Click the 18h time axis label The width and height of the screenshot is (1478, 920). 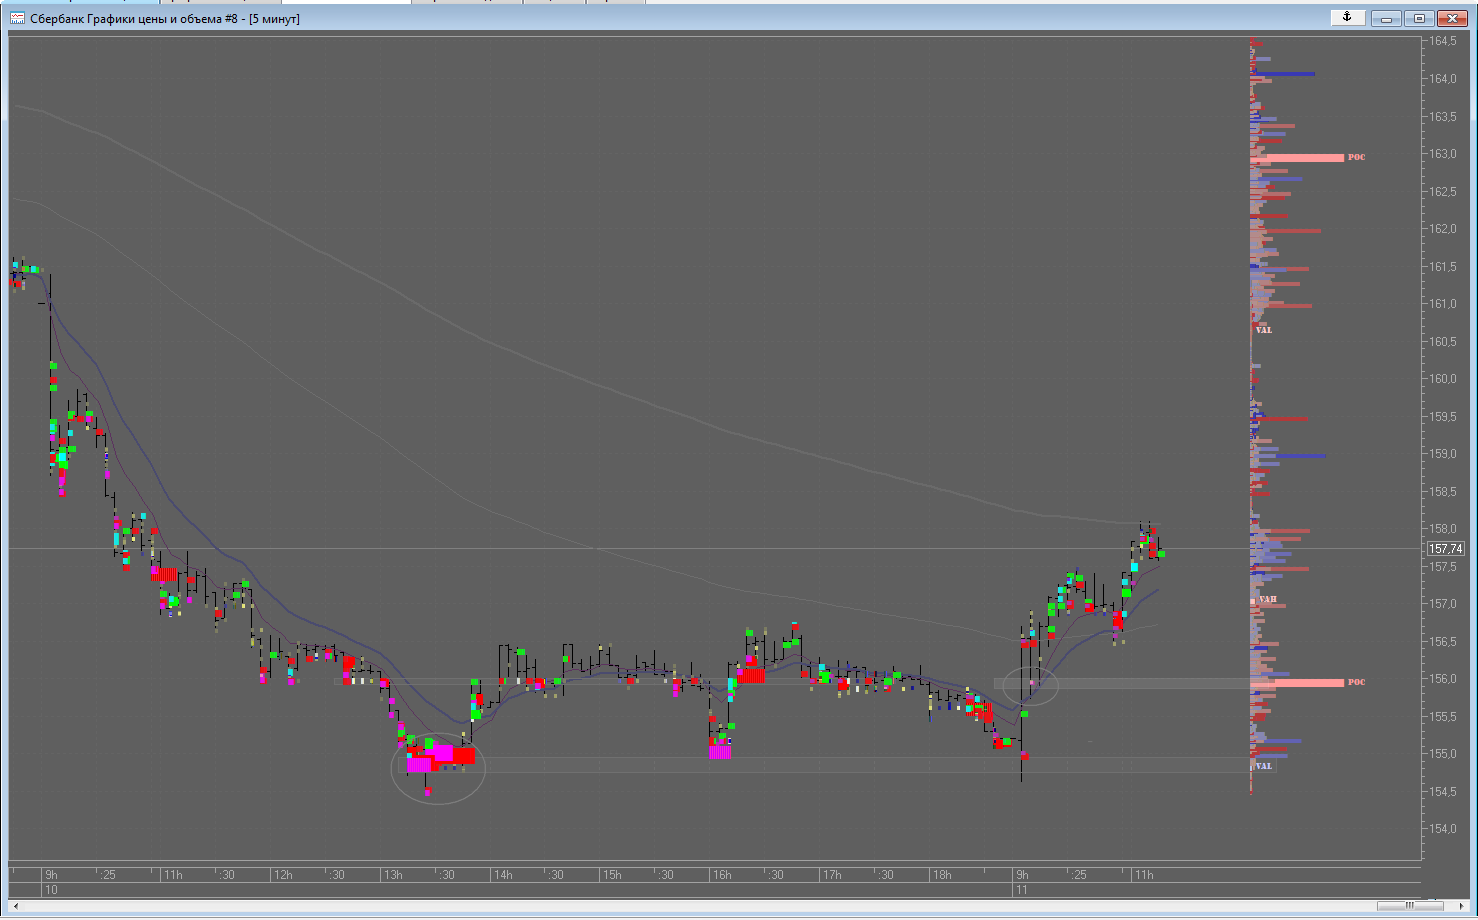click(941, 875)
